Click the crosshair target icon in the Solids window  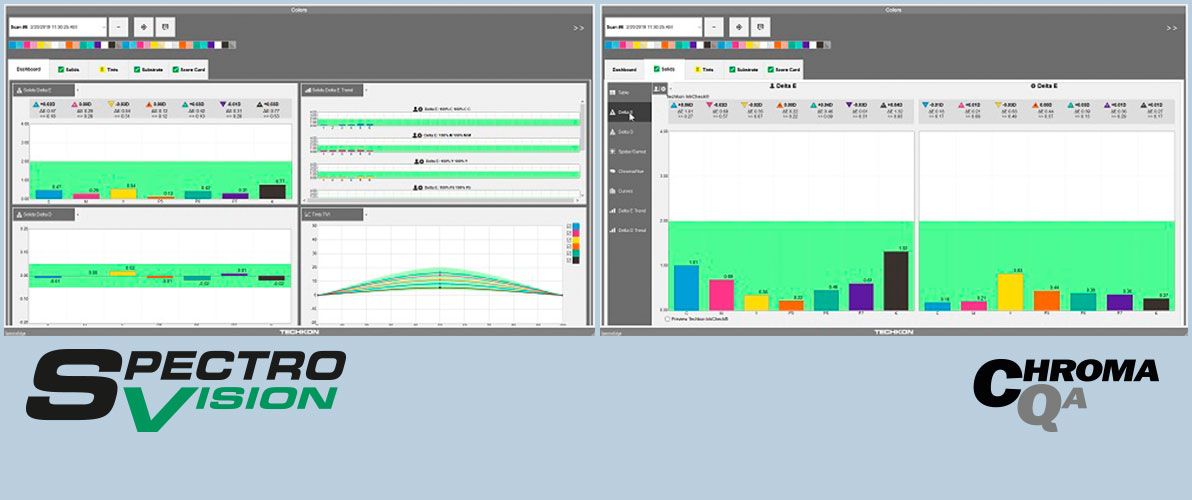pos(739,26)
